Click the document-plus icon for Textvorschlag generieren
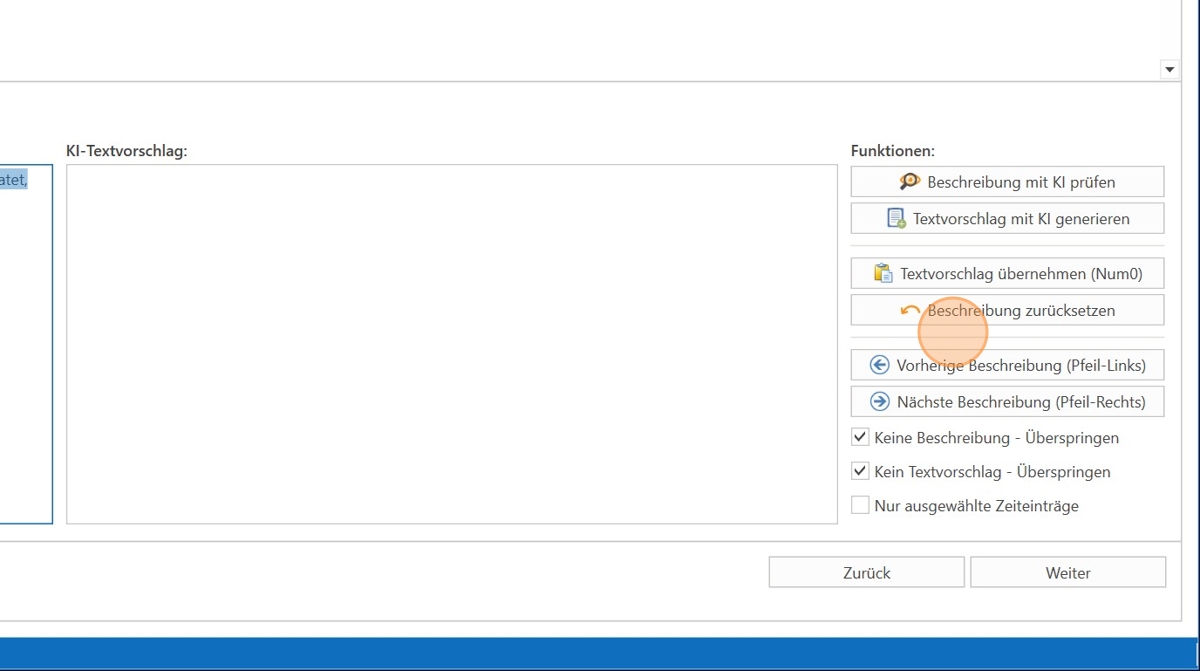Image resolution: width=1200 pixels, height=671 pixels. (x=896, y=218)
